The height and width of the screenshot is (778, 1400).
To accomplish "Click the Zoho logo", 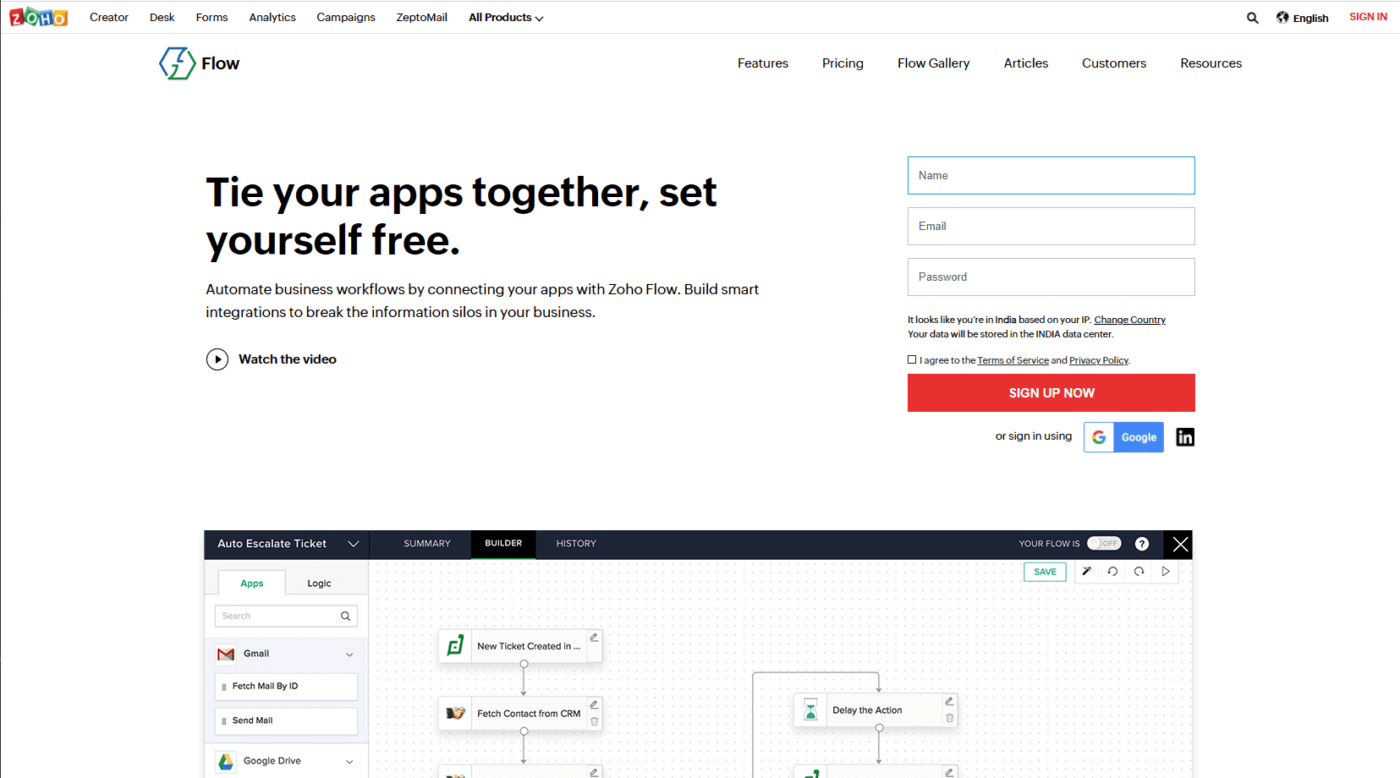I will point(38,17).
